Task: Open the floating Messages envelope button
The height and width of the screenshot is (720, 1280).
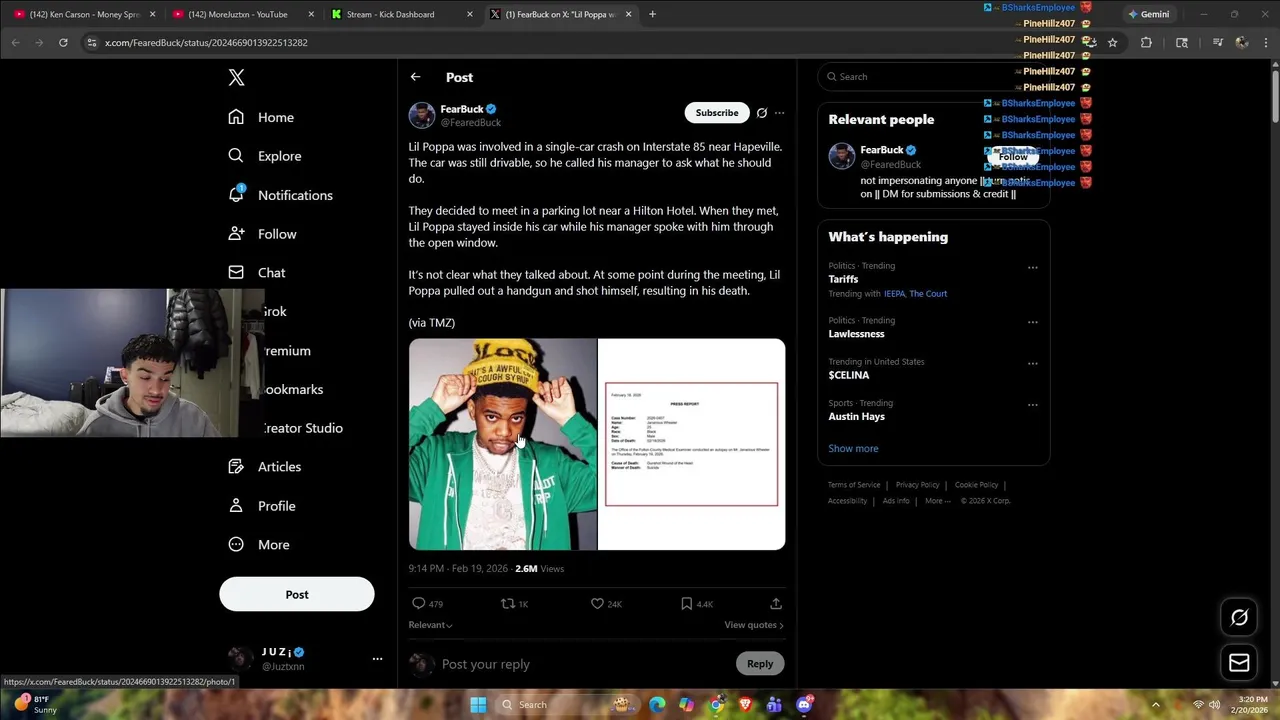Action: tap(1239, 662)
